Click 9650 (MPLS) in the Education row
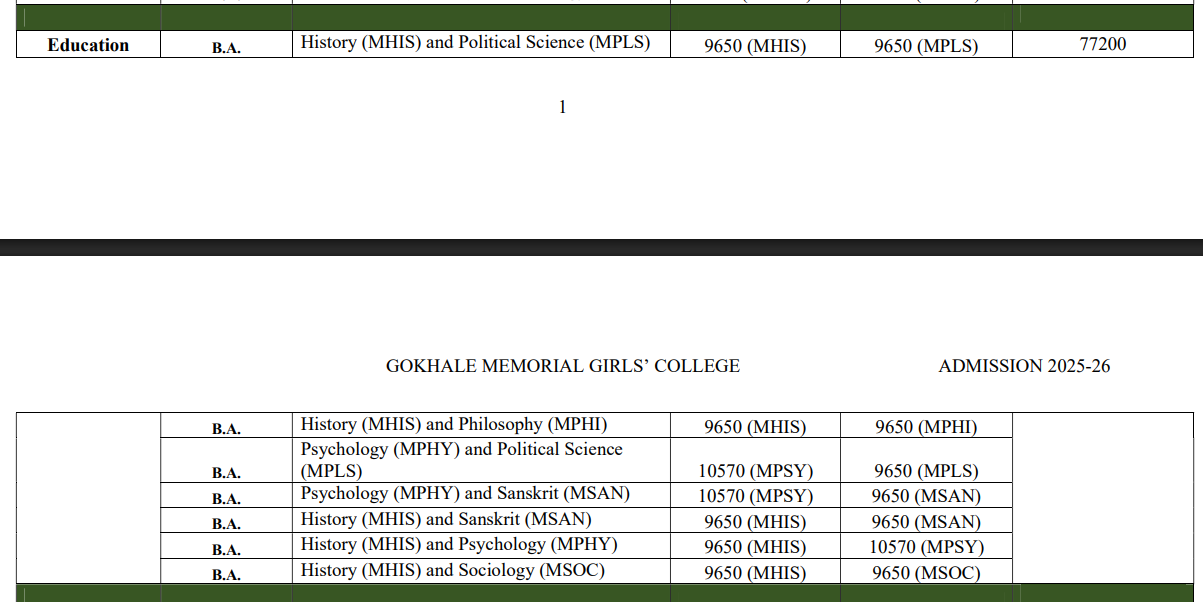Viewport: 1203px width, 602px height. (x=925, y=46)
